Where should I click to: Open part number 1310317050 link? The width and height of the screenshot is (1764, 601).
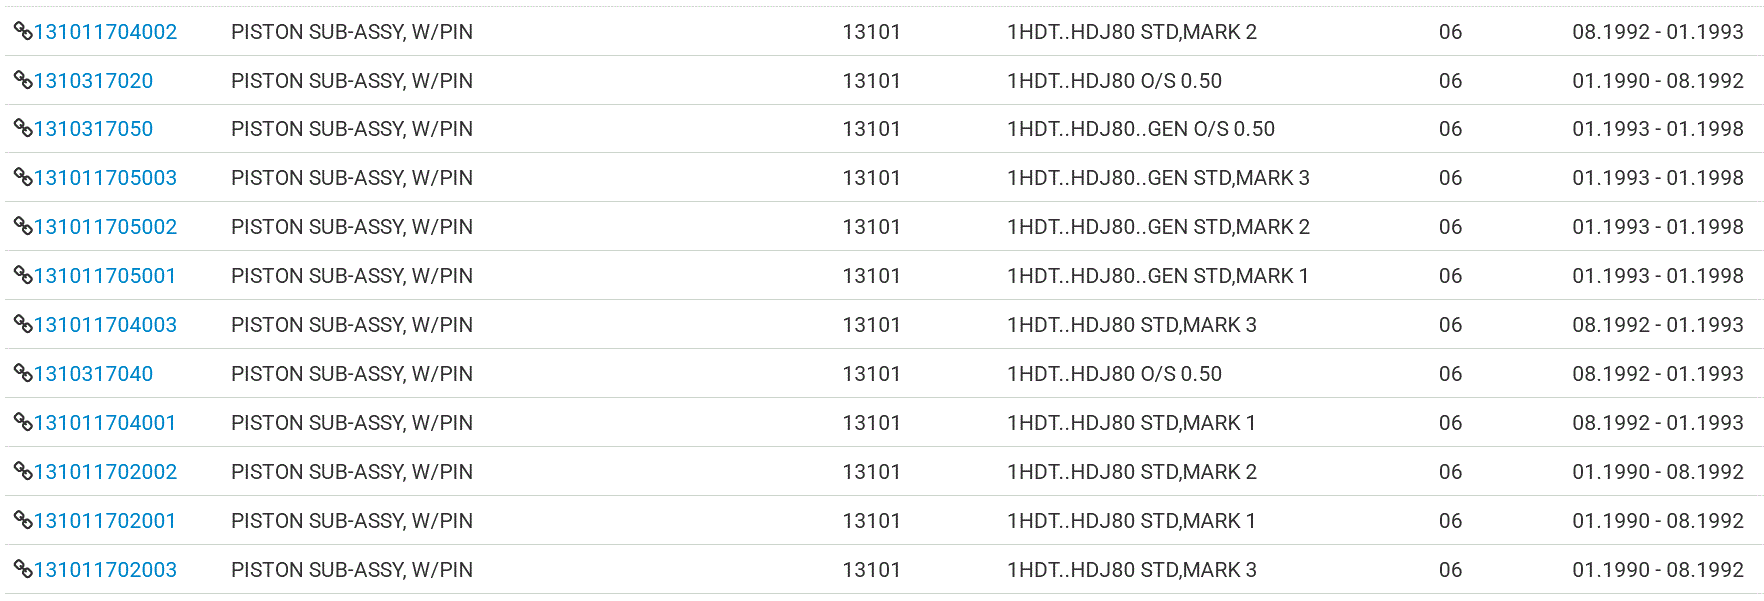[x=93, y=129]
